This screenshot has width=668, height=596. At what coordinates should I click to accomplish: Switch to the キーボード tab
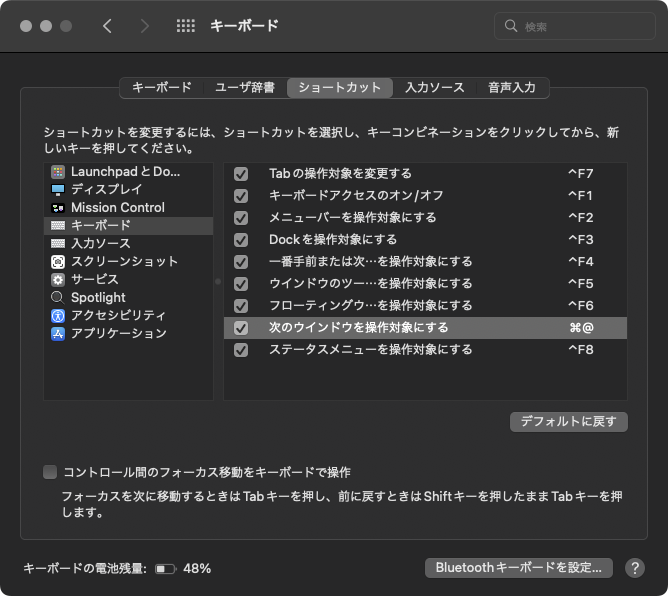point(161,88)
